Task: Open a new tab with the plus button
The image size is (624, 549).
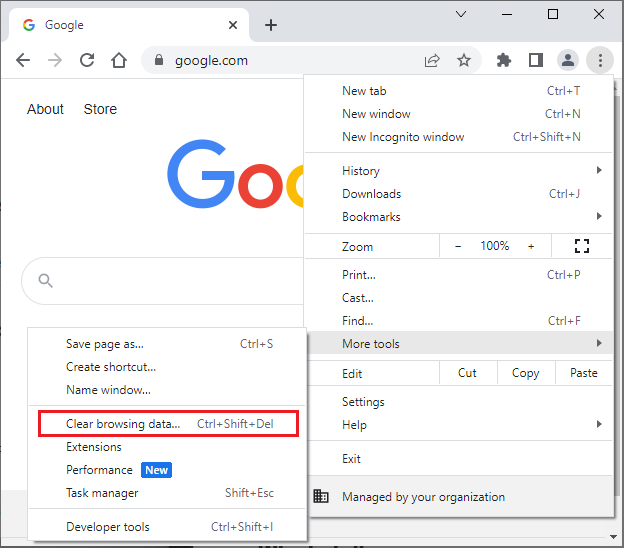Action: [271, 25]
